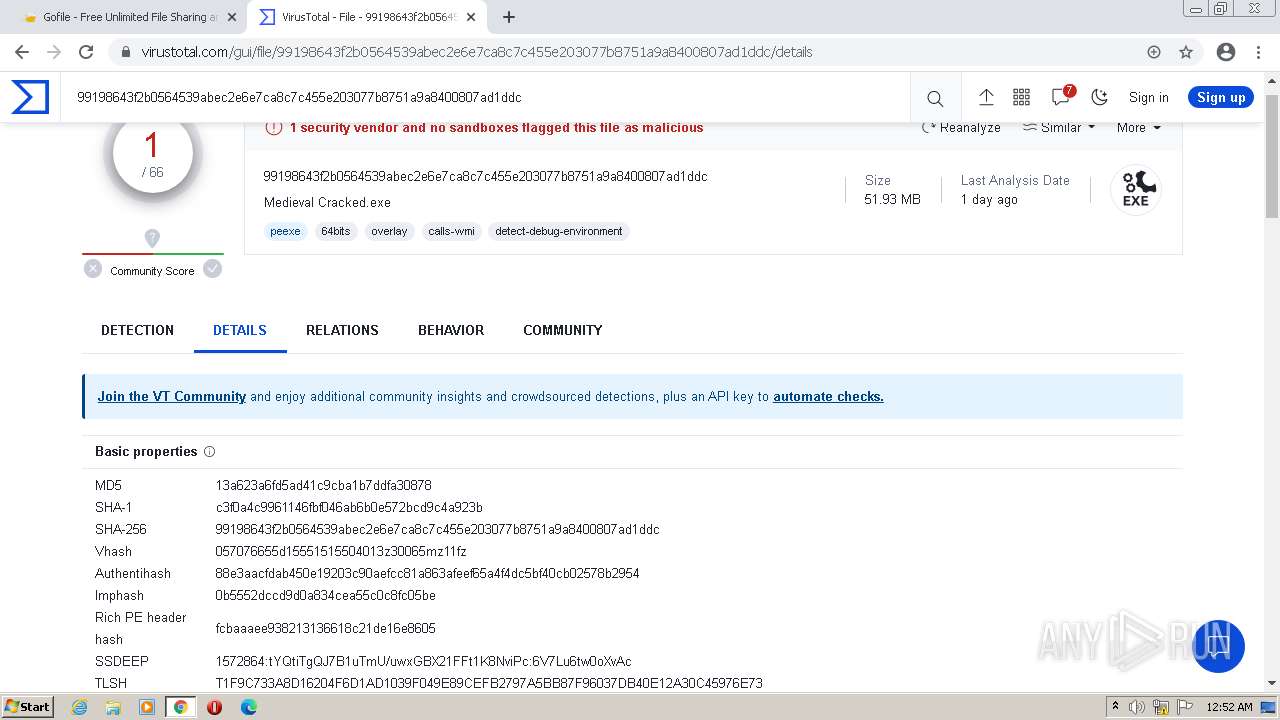
Task: Click the Chrome taskbar icon
Action: tap(180, 707)
